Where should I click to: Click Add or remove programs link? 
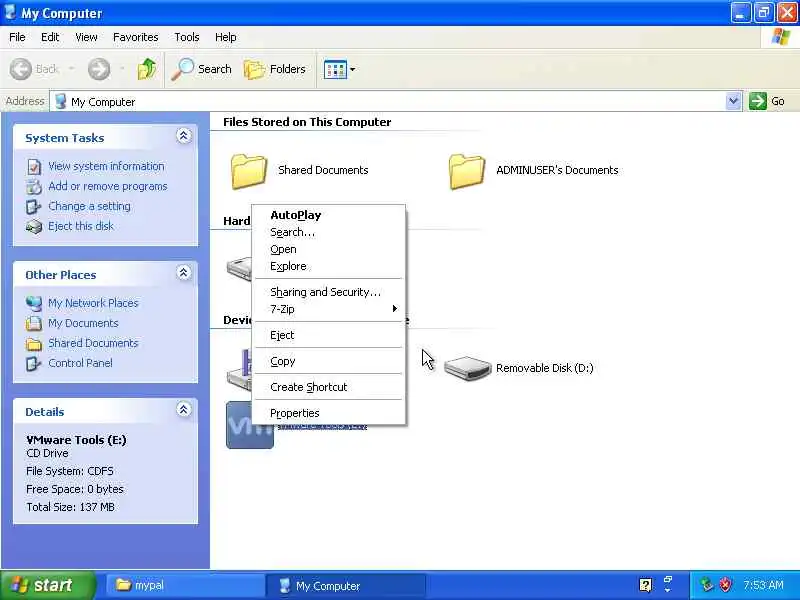(108, 186)
